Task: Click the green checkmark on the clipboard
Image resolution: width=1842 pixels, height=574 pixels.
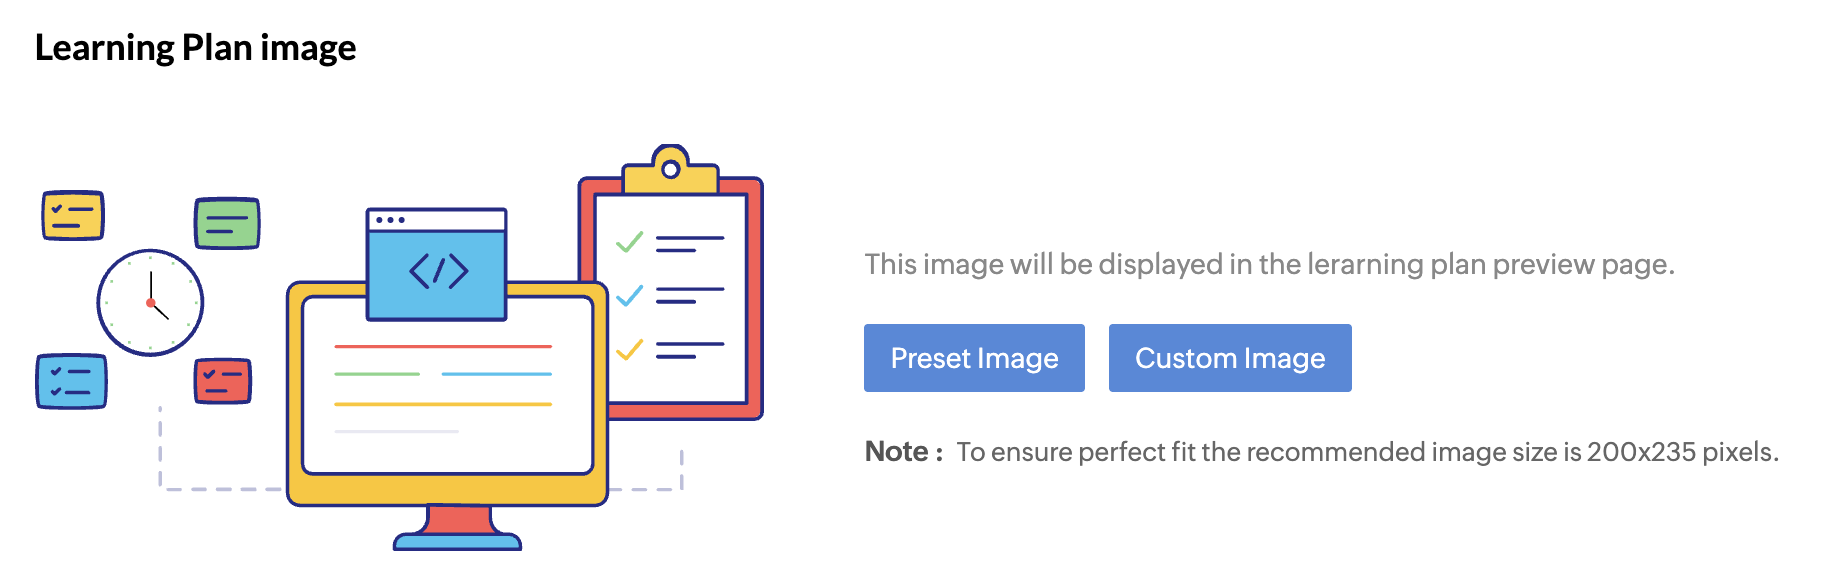Action: 629,242
